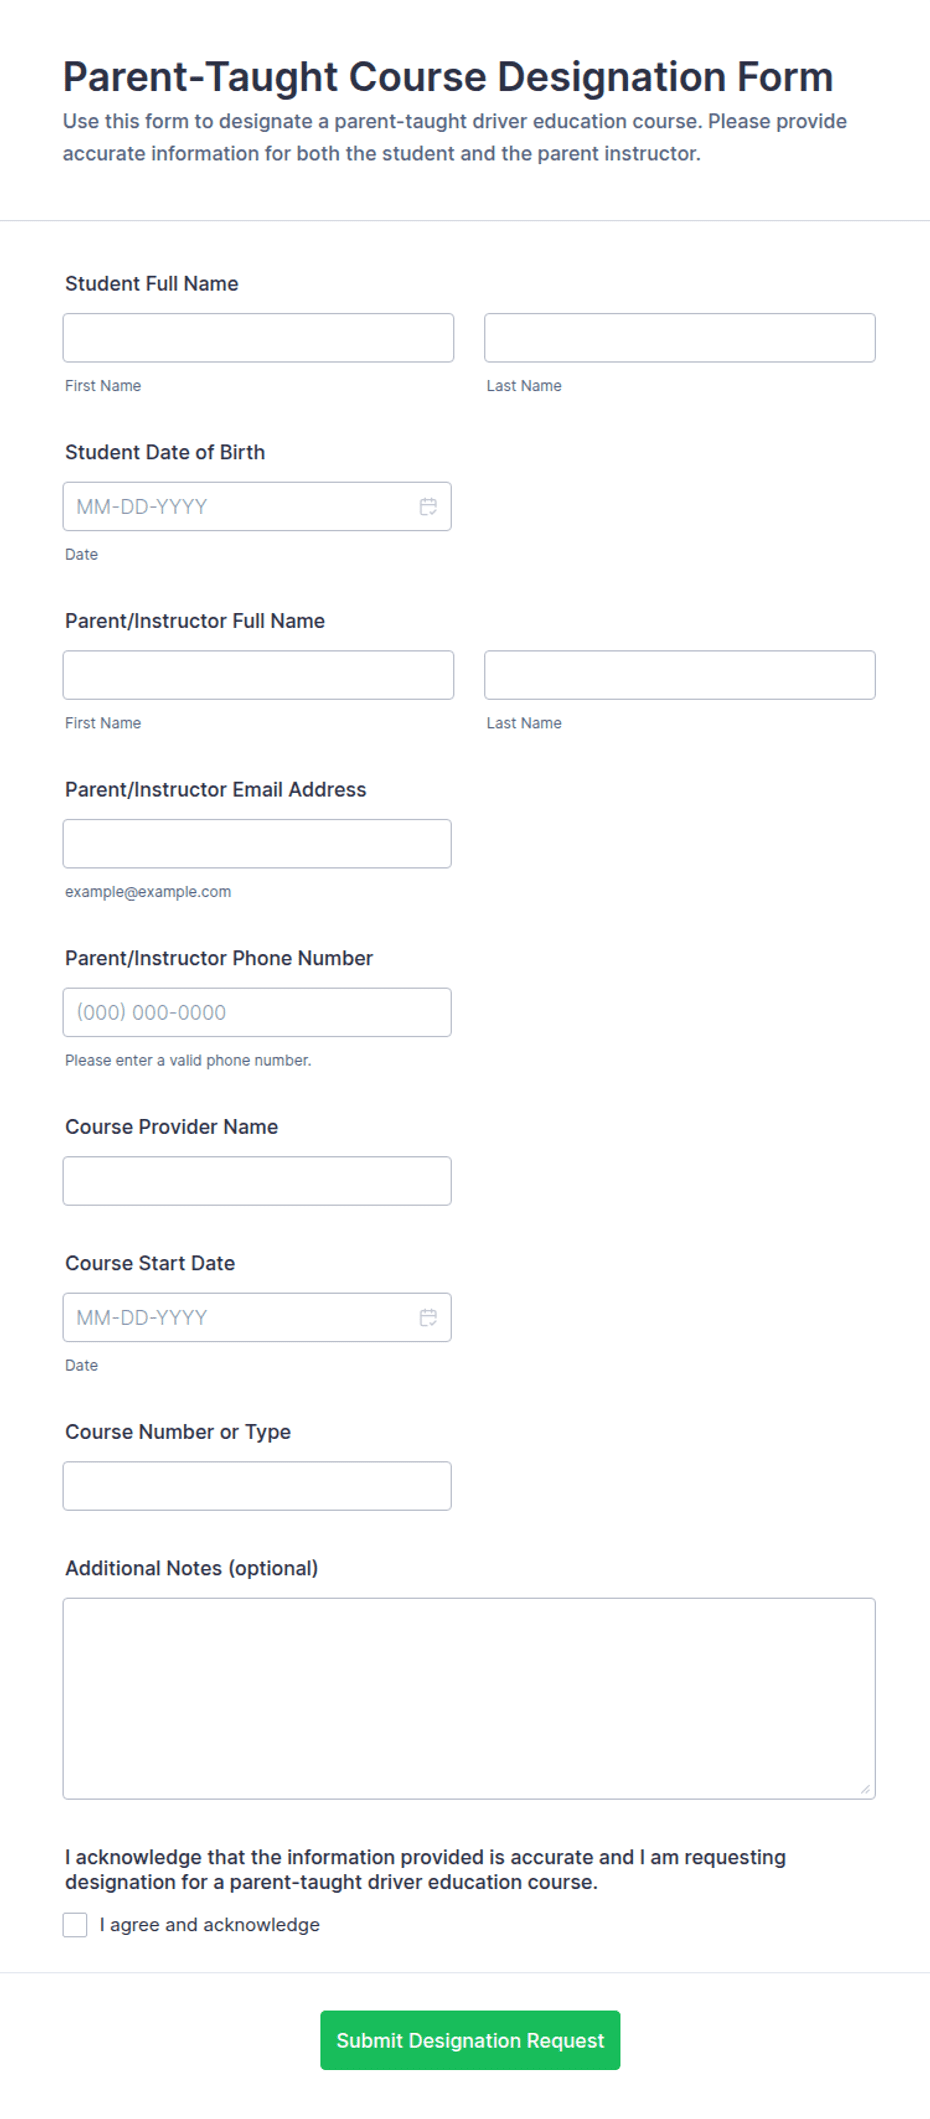Grab the Additional Notes resize handle
Image resolution: width=930 pixels, height=2119 pixels.
point(865,1789)
